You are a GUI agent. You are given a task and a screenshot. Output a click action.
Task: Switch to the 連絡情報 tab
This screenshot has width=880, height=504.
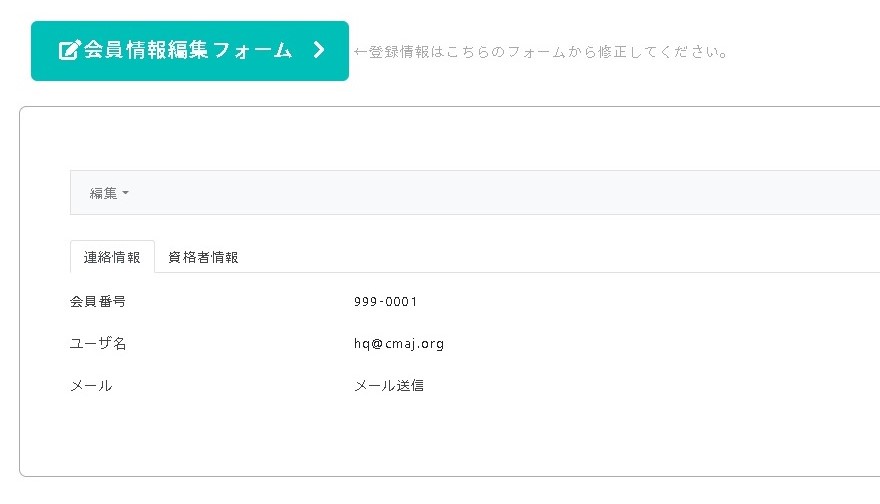[112, 257]
